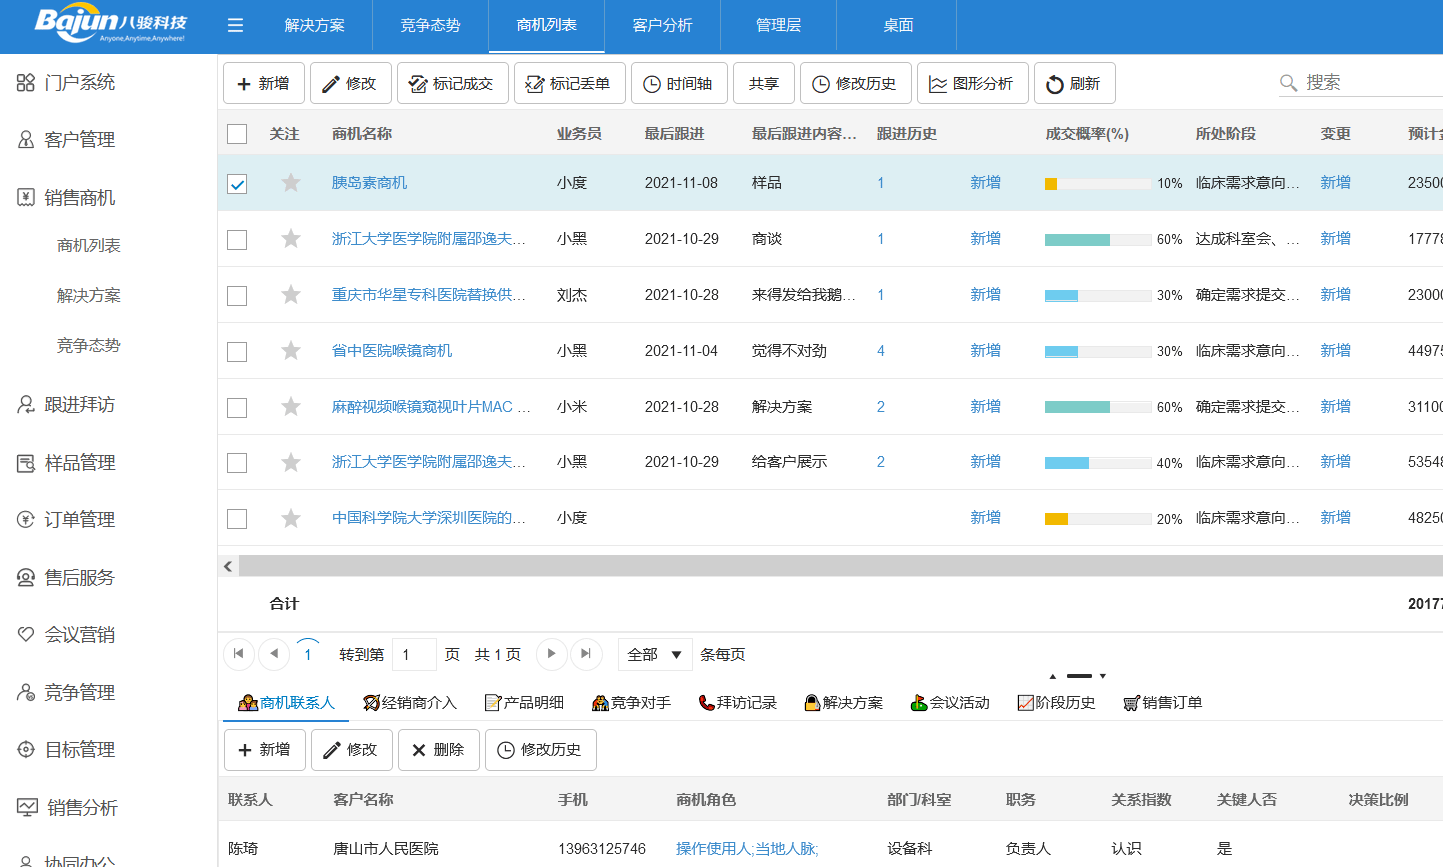Uncheck the 胰岛素商机 row checkbox
The image size is (1443, 867).
tap(237, 182)
